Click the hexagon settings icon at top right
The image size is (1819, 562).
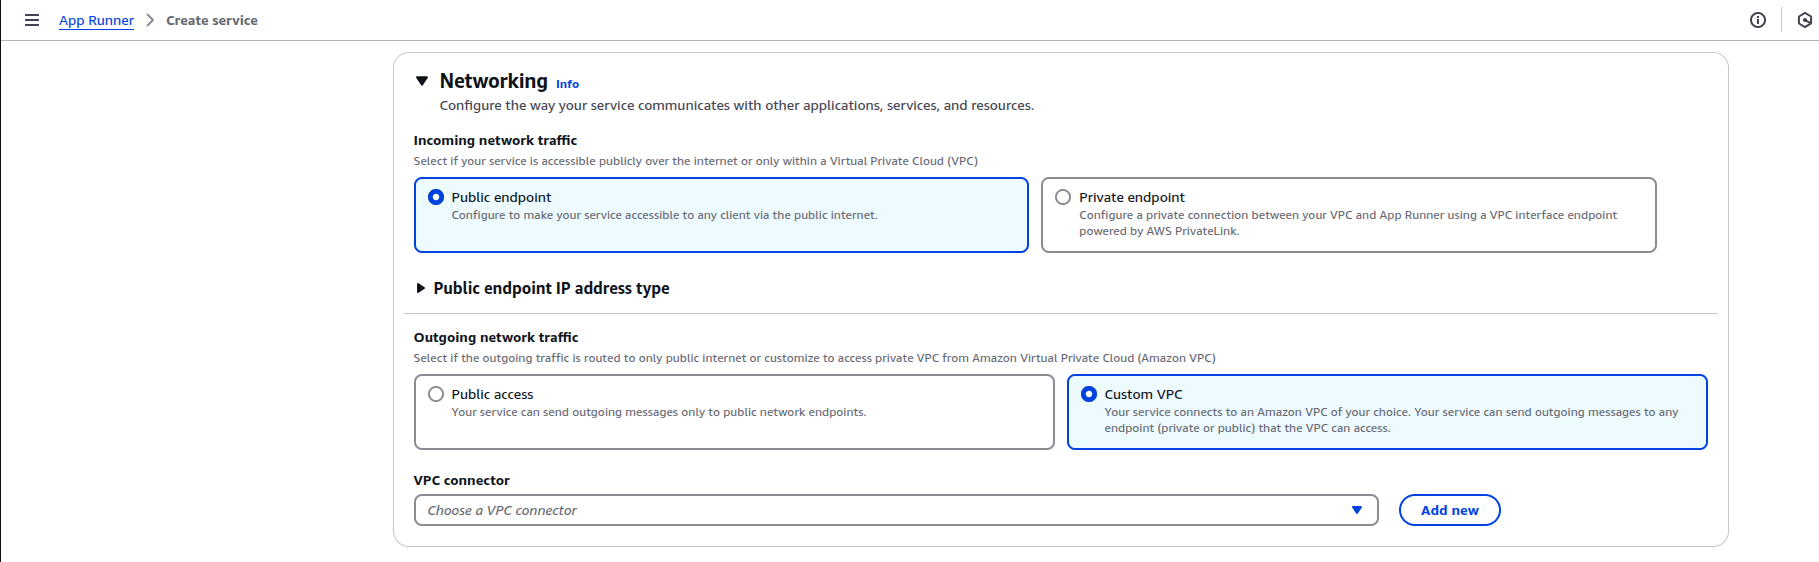[1804, 20]
